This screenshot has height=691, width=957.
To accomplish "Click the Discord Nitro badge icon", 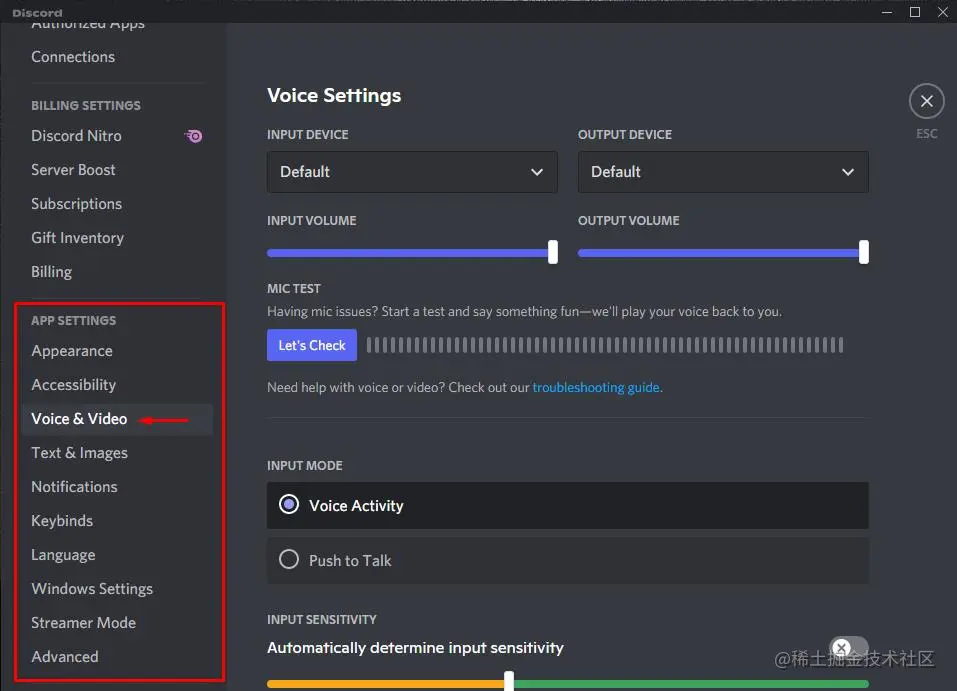I will coord(193,136).
